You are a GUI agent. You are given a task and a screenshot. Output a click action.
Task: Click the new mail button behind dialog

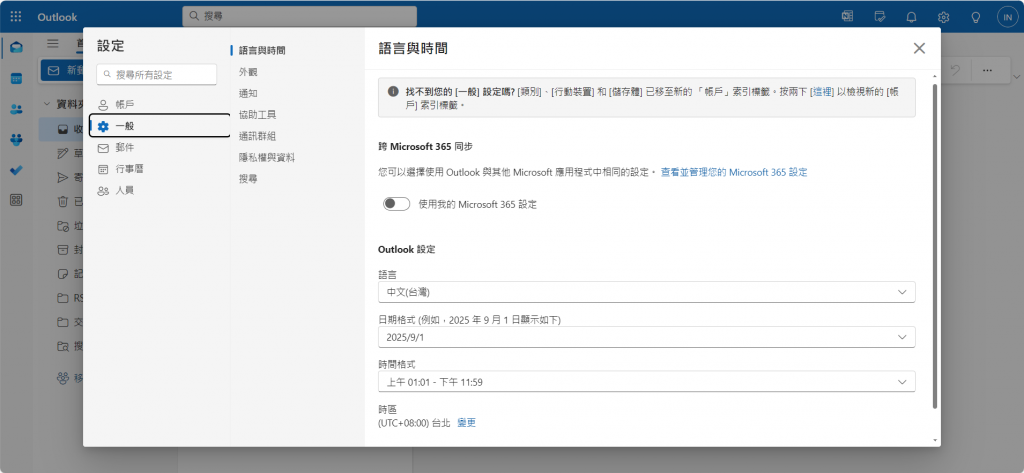coord(62,71)
